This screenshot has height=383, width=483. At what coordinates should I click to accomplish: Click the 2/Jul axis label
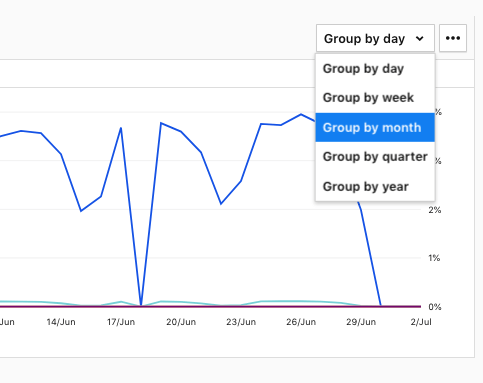pos(421,322)
